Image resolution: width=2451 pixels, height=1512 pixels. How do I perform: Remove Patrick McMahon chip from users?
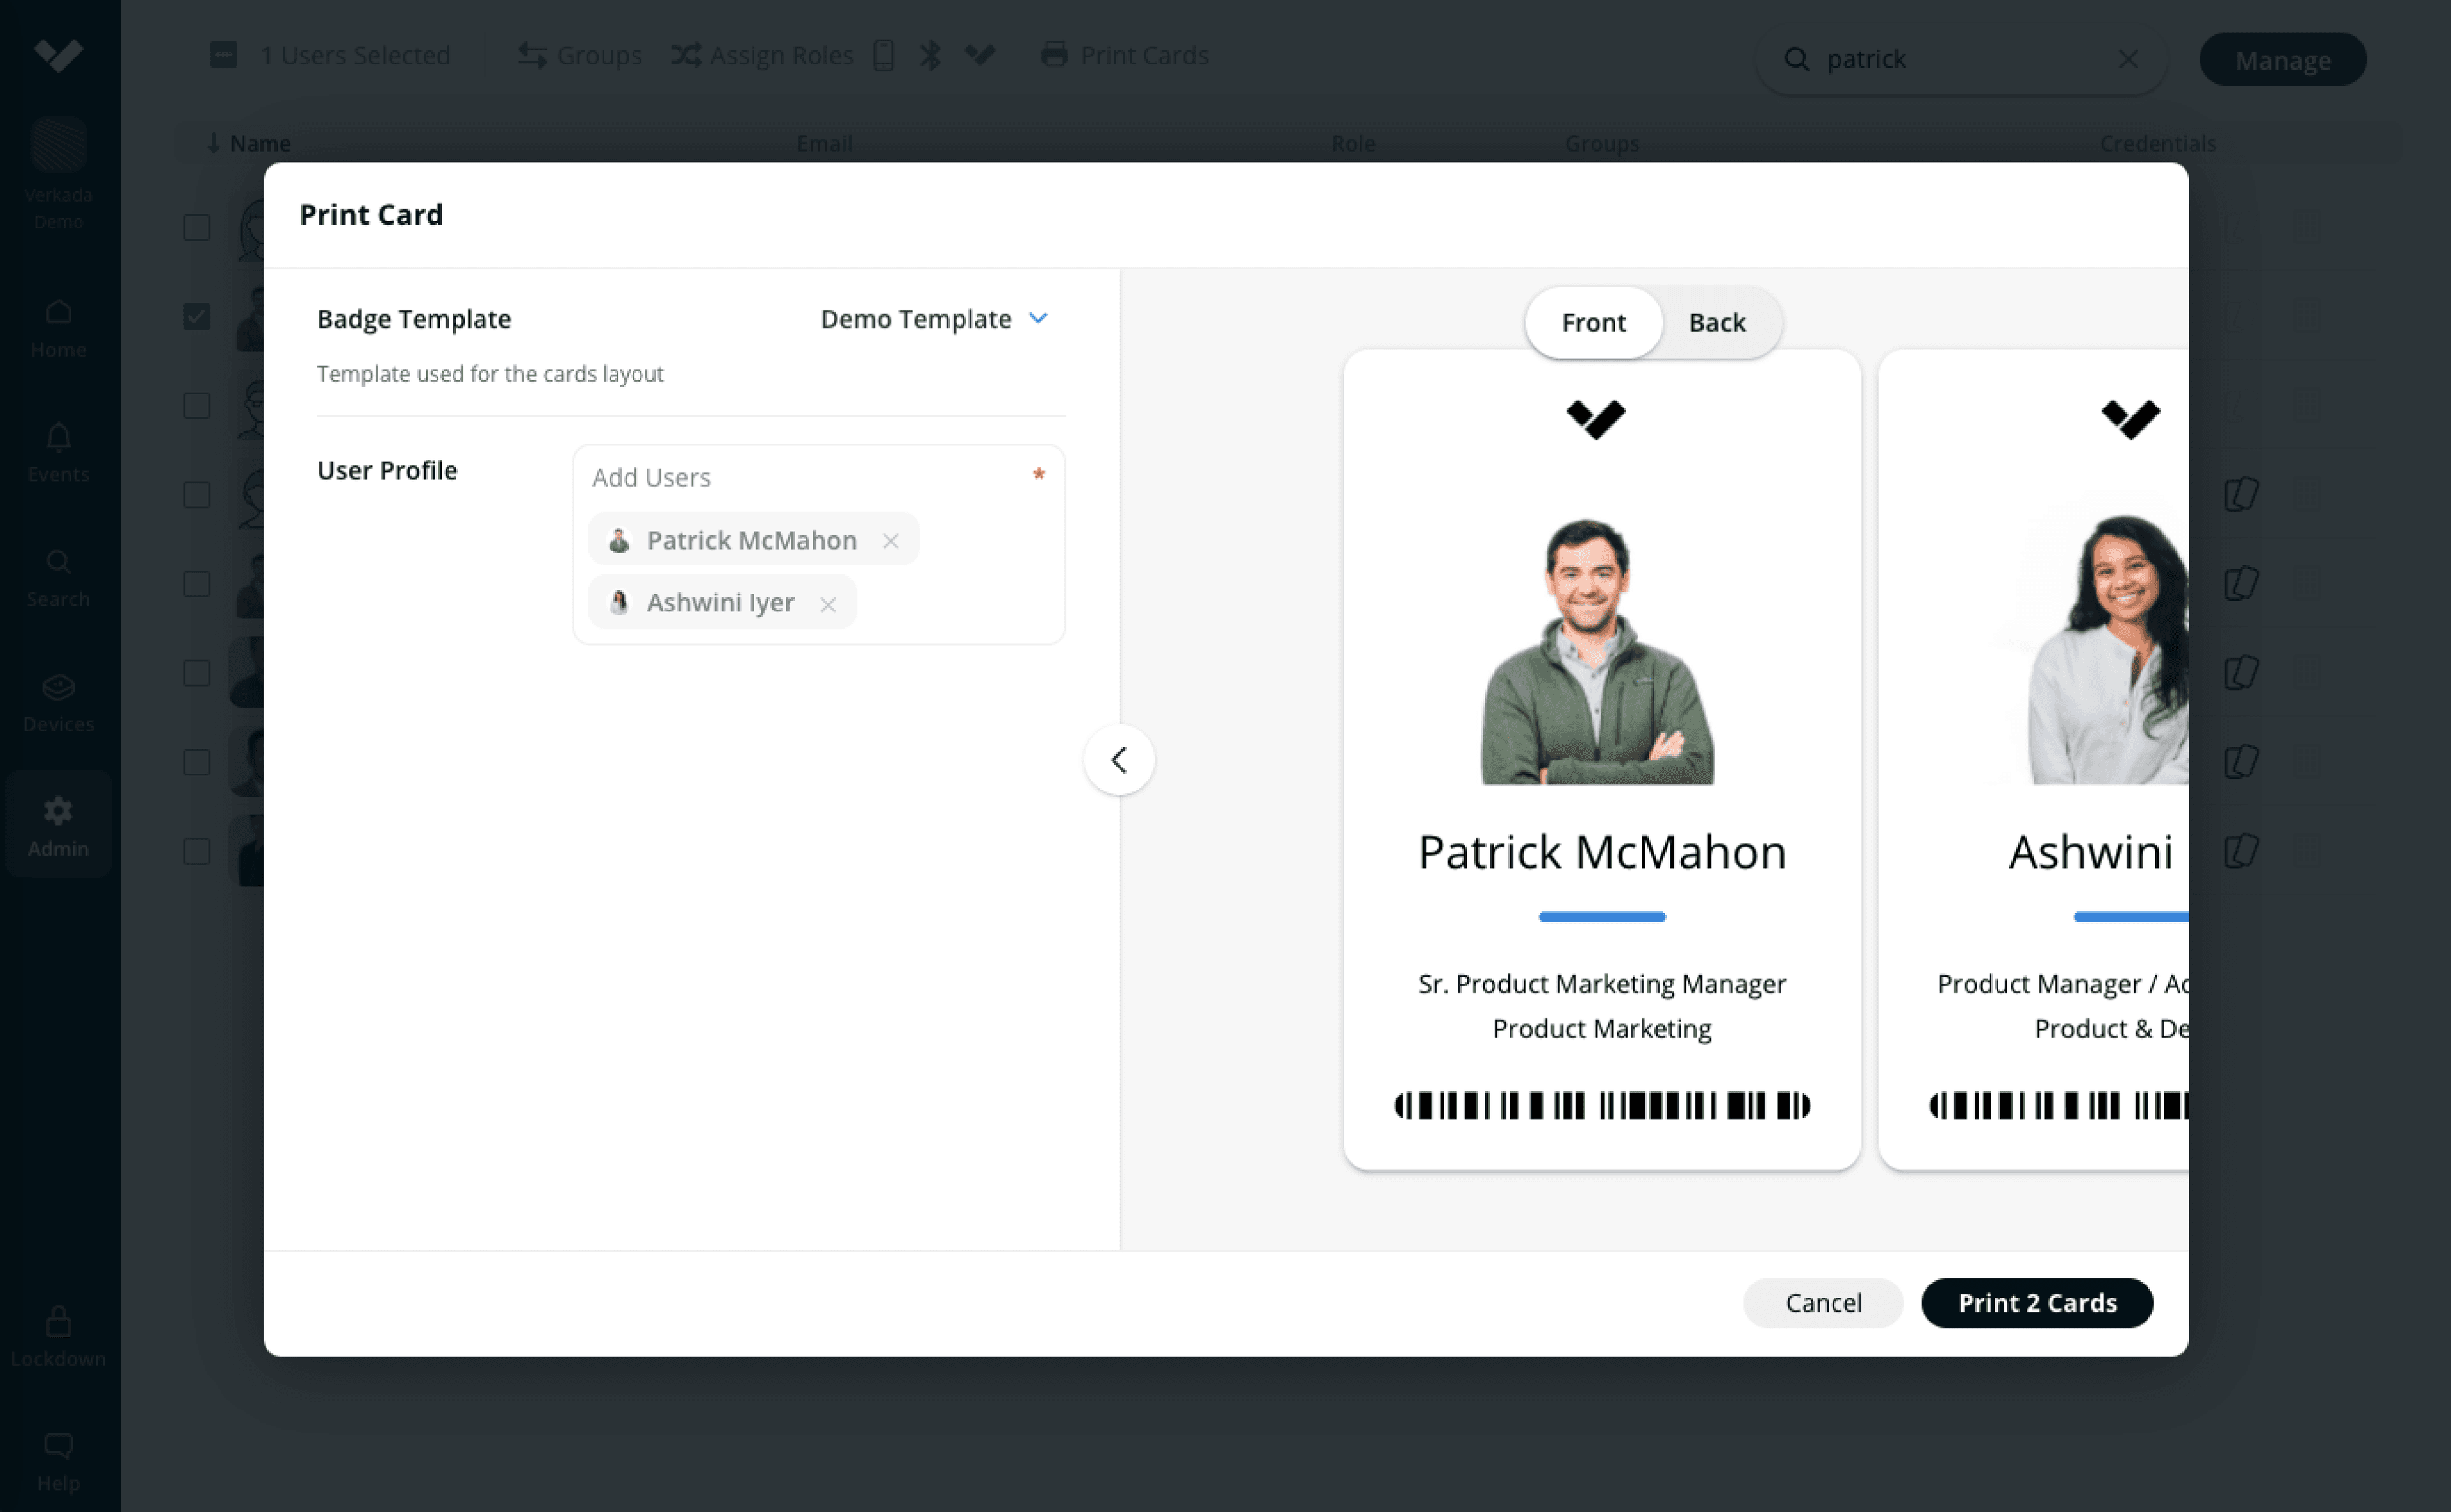[890, 541]
